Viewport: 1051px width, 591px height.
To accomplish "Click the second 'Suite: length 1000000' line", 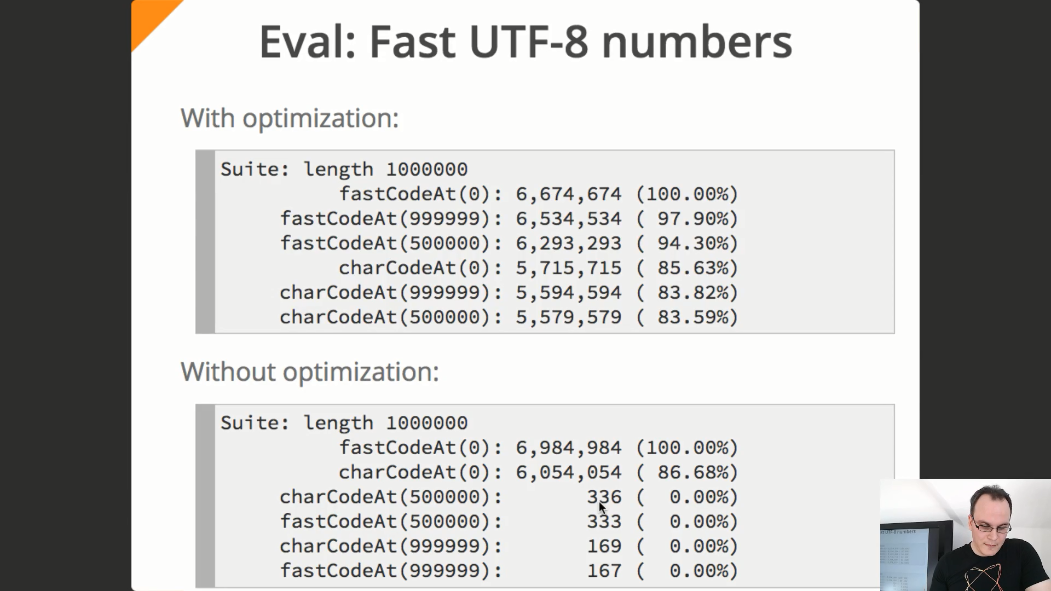I will (344, 423).
